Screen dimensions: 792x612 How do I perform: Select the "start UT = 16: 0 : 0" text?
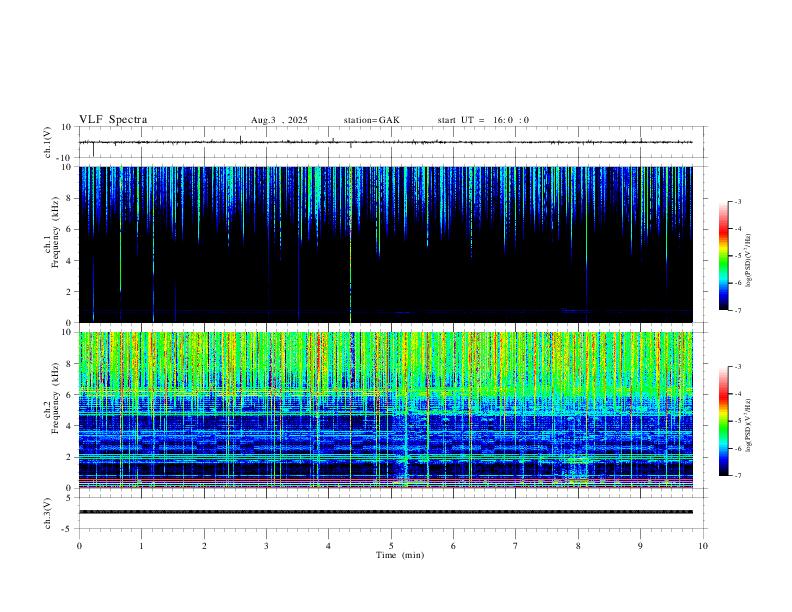(x=483, y=120)
